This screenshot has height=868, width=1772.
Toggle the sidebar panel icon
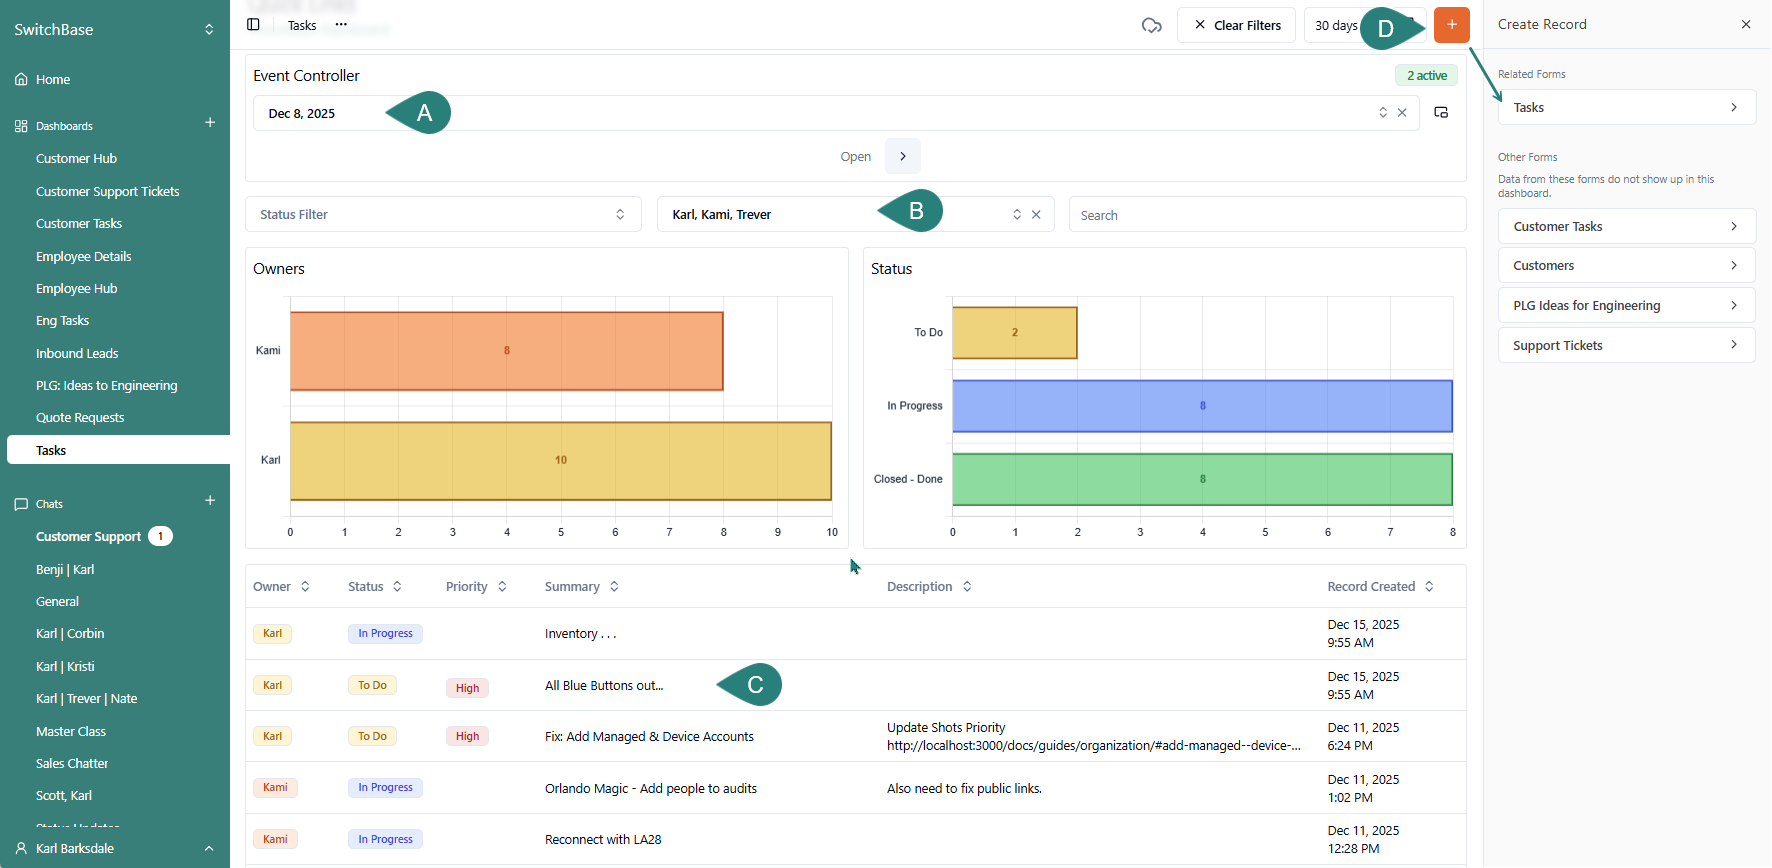point(253,25)
